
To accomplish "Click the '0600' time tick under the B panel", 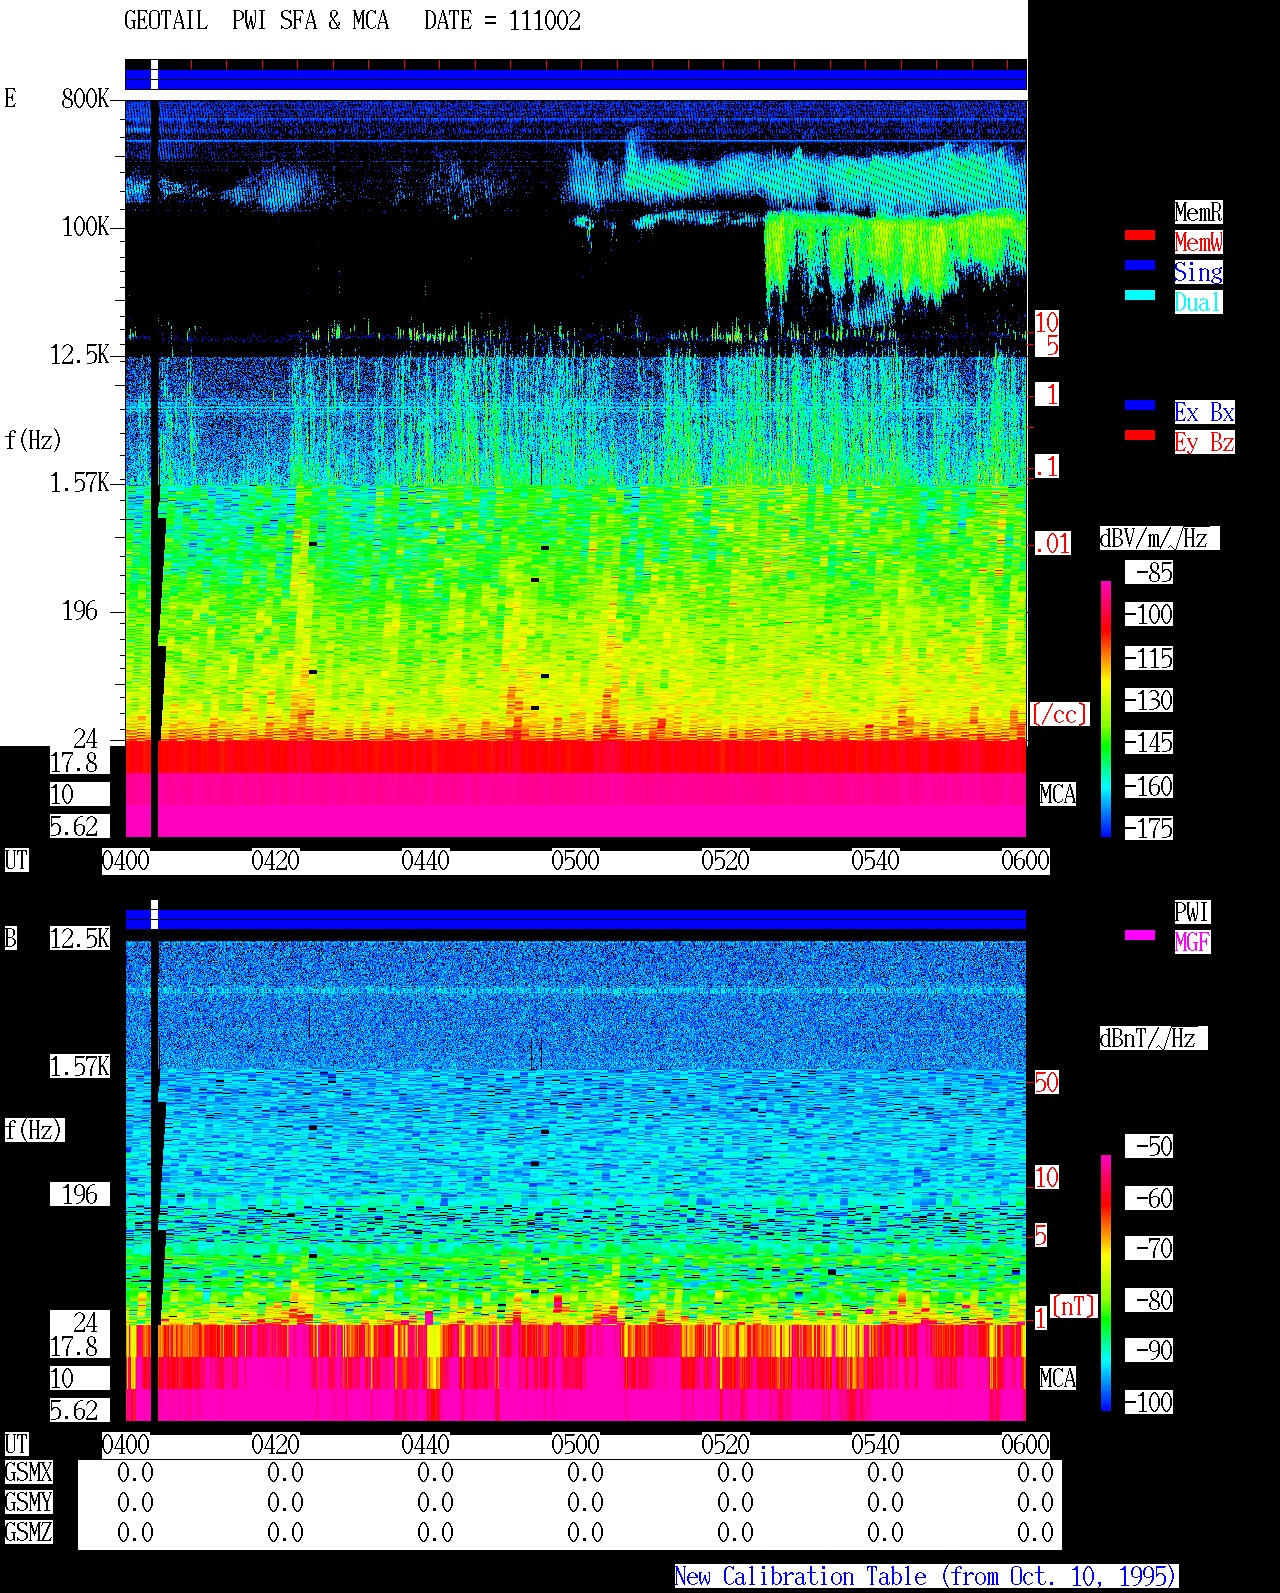I will [1025, 1445].
